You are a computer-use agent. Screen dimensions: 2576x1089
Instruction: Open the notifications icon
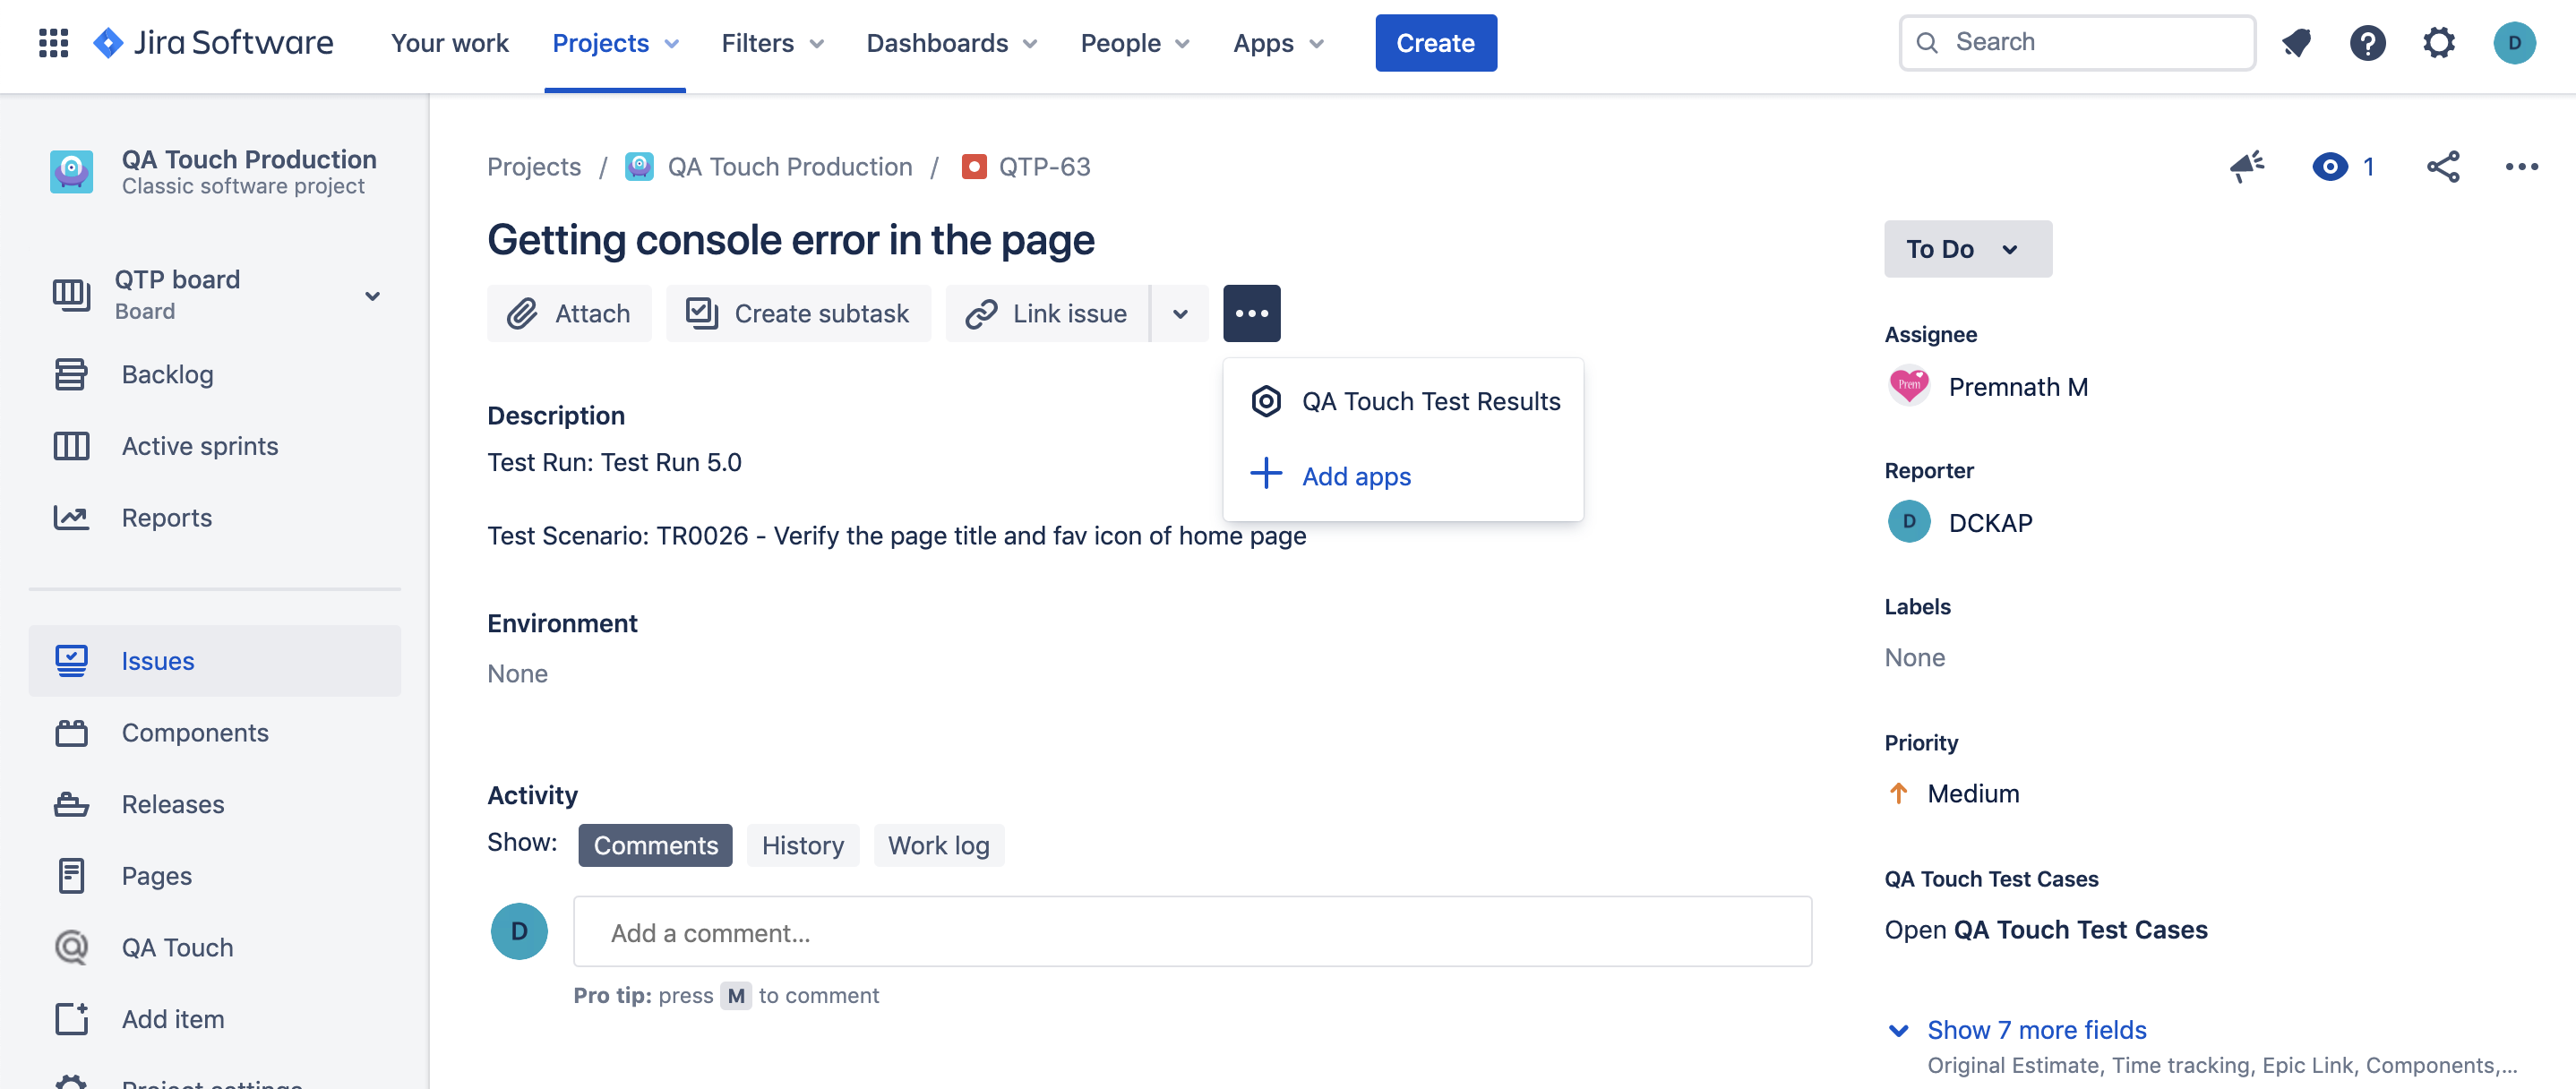click(x=2296, y=43)
